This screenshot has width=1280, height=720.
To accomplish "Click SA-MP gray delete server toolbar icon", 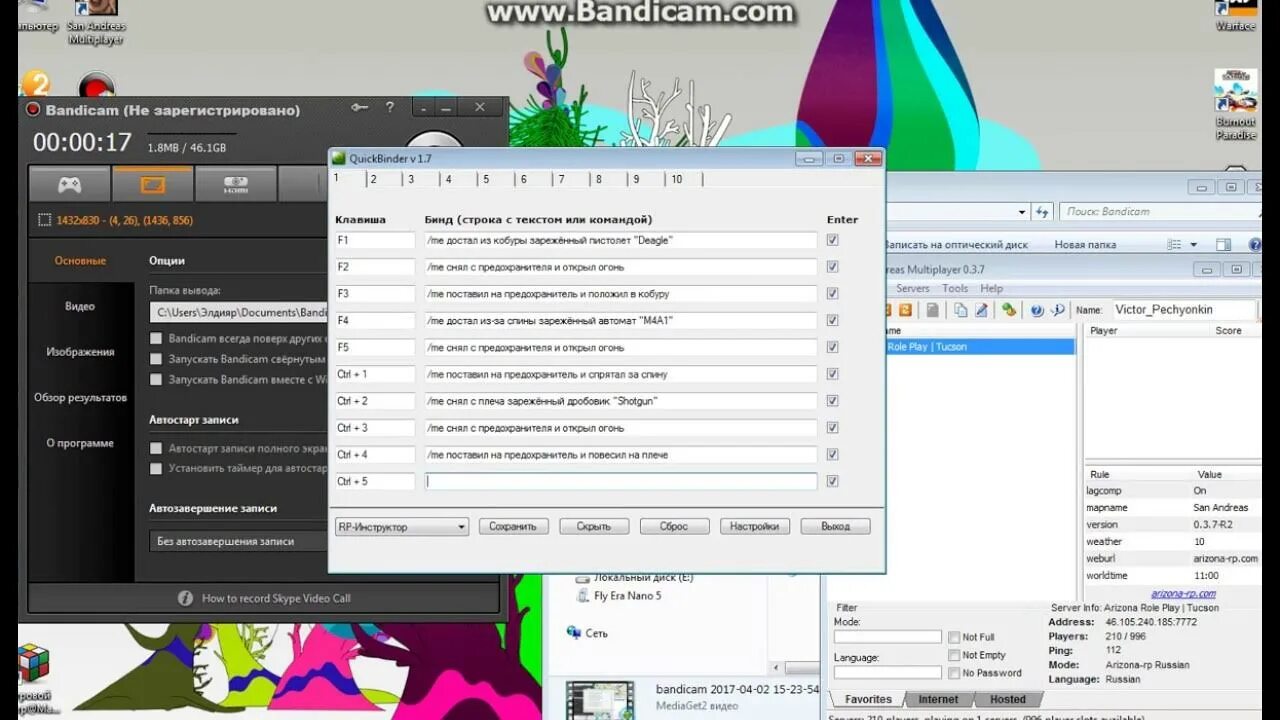I will [x=932, y=310].
